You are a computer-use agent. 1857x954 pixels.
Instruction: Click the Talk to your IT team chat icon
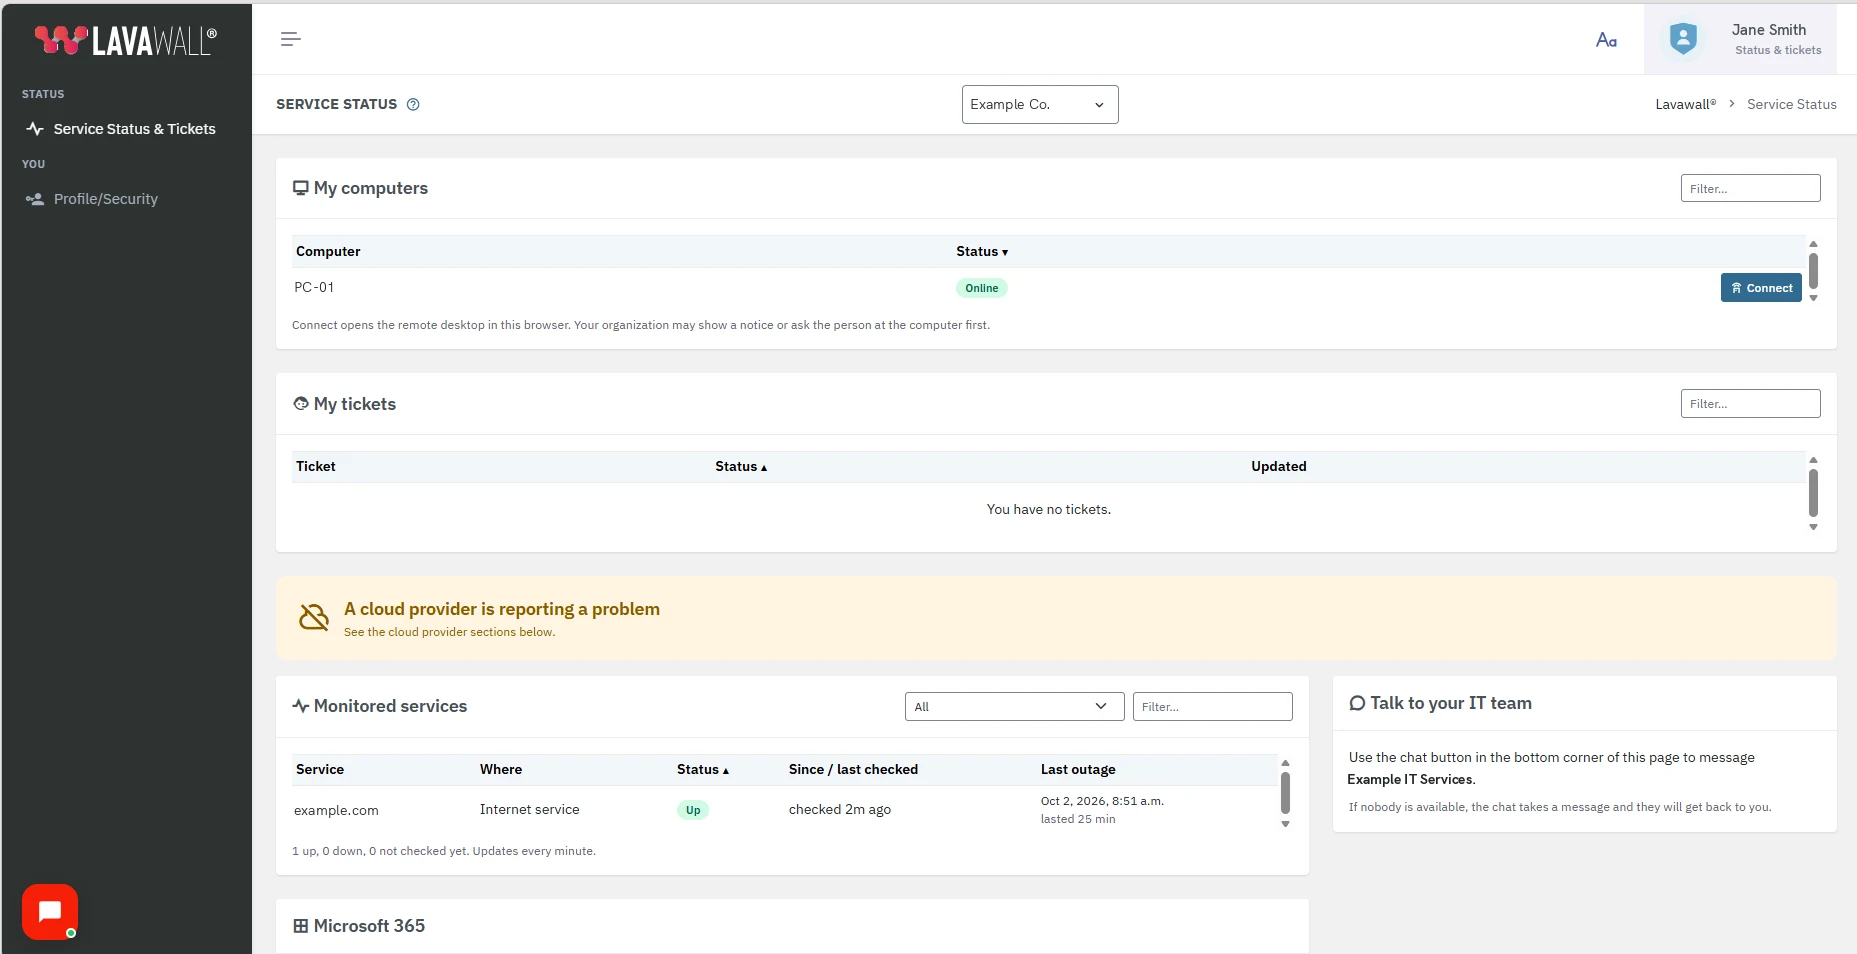(x=1357, y=703)
